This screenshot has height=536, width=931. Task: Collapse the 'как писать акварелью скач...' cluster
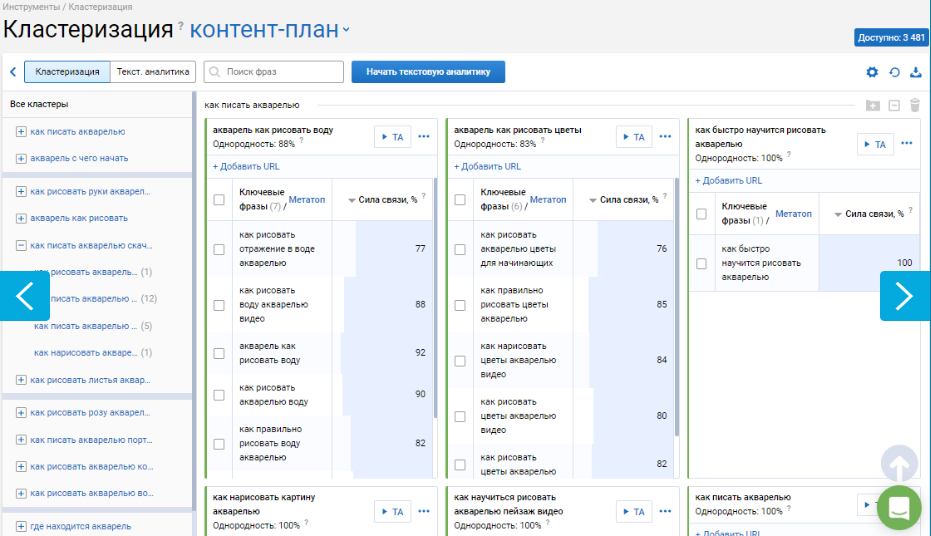click(x=21, y=245)
